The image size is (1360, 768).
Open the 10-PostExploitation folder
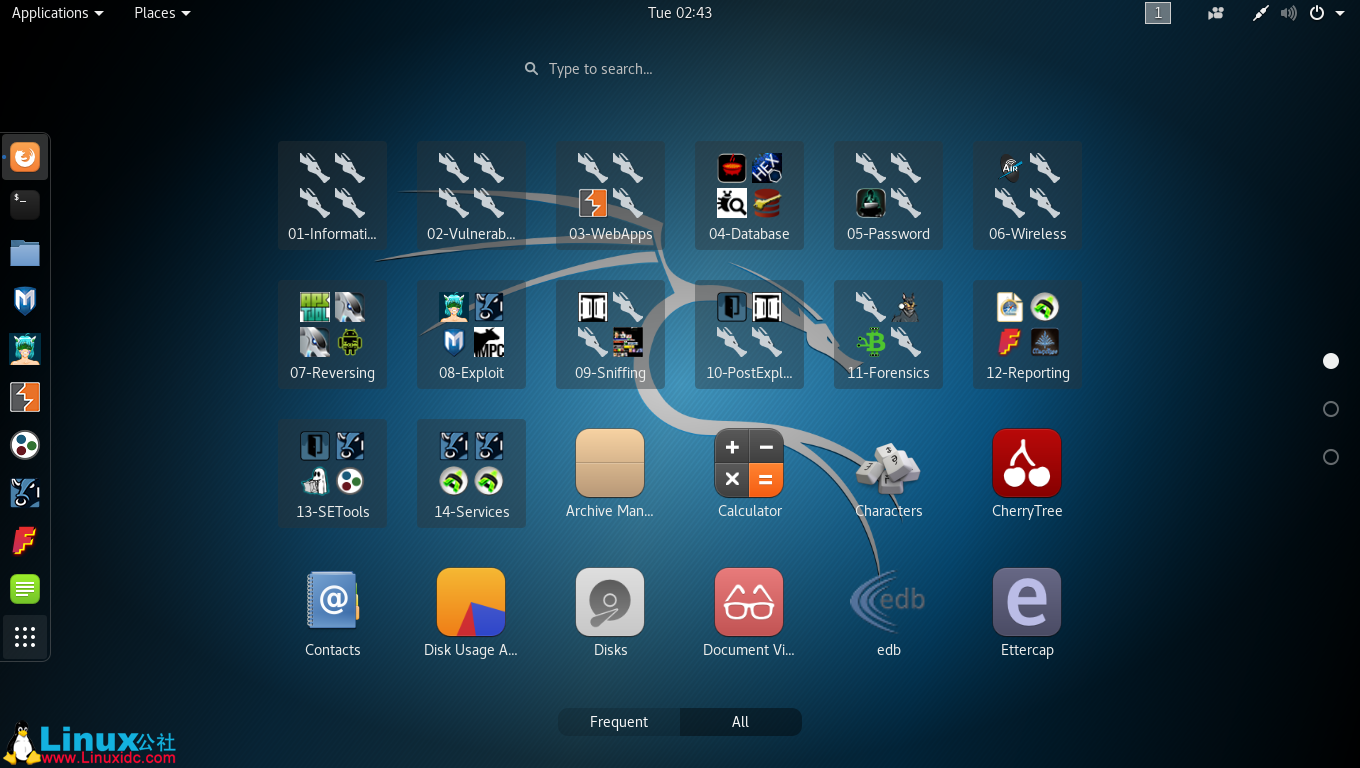click(x=749, y=334)
